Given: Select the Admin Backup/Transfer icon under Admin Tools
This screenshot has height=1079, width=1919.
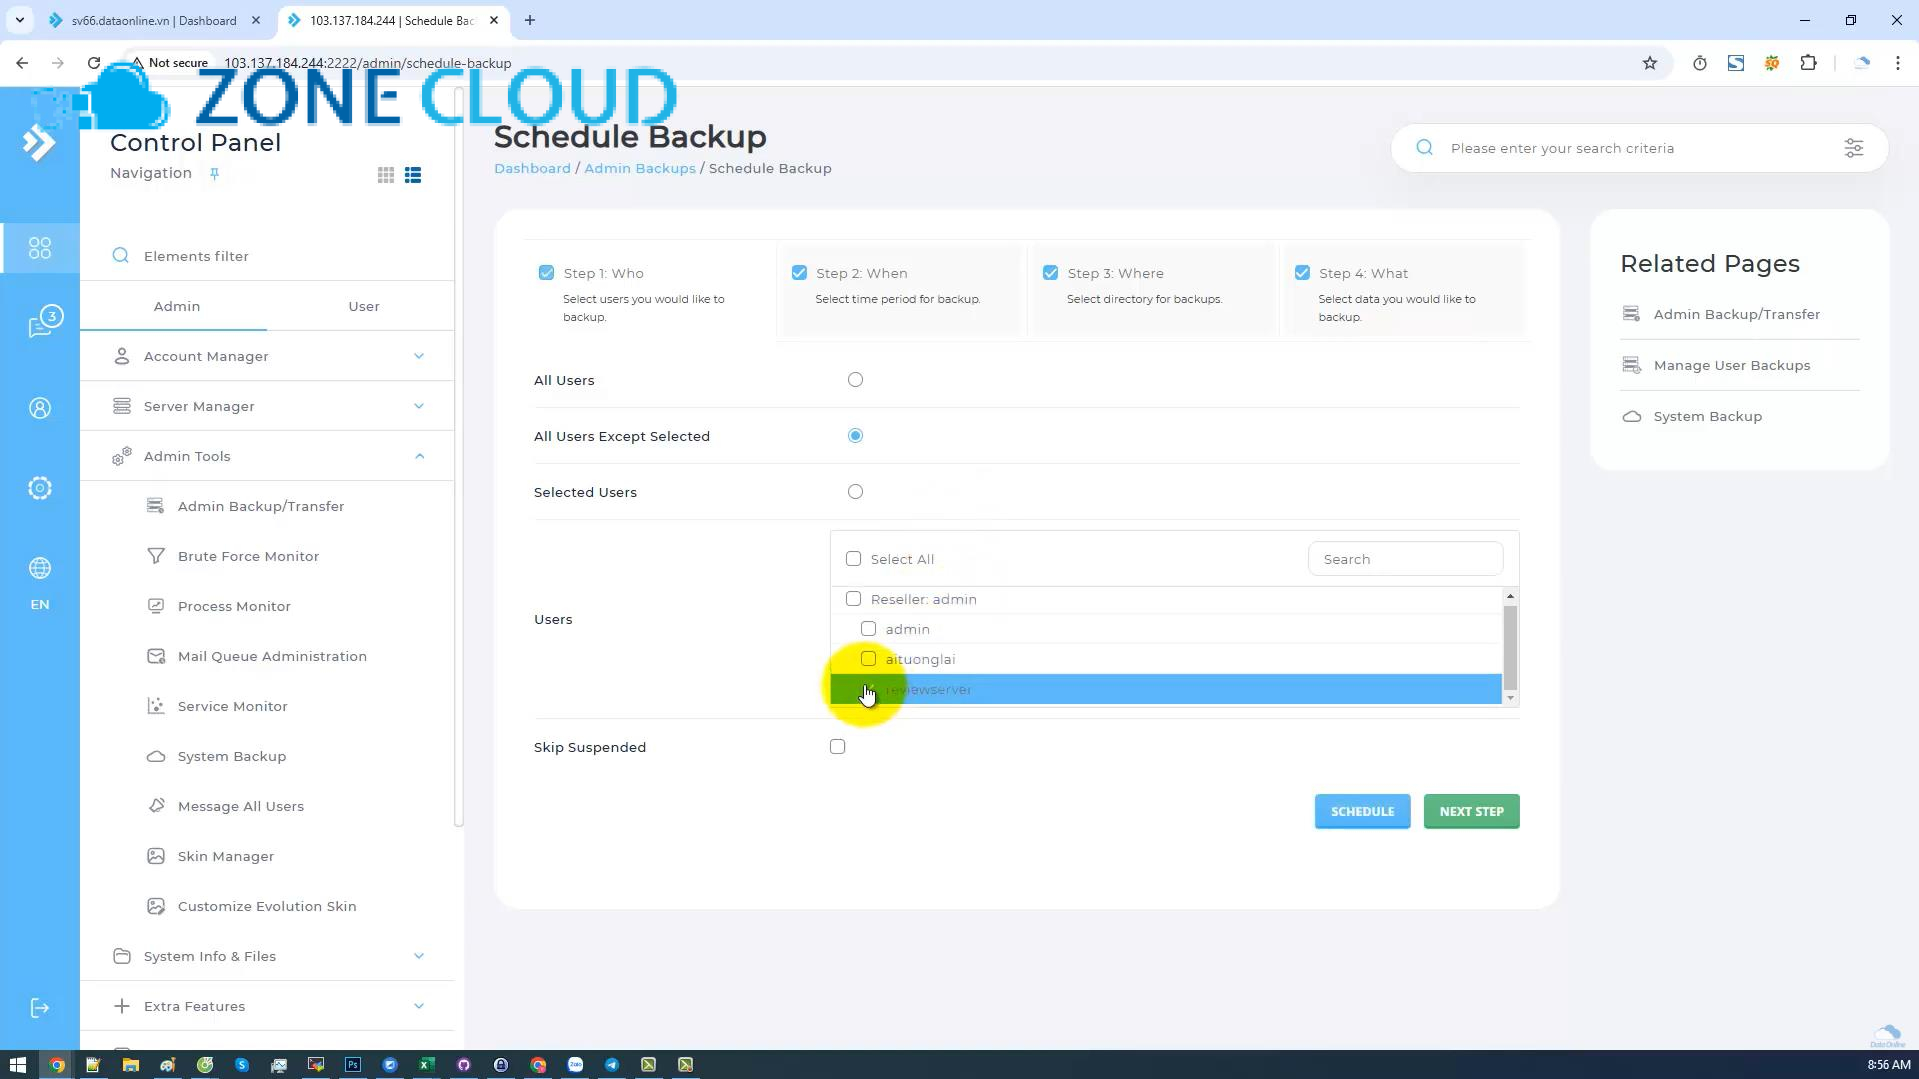Looking at the screenshot, I should pyautogui.click(x=156, y=506).
